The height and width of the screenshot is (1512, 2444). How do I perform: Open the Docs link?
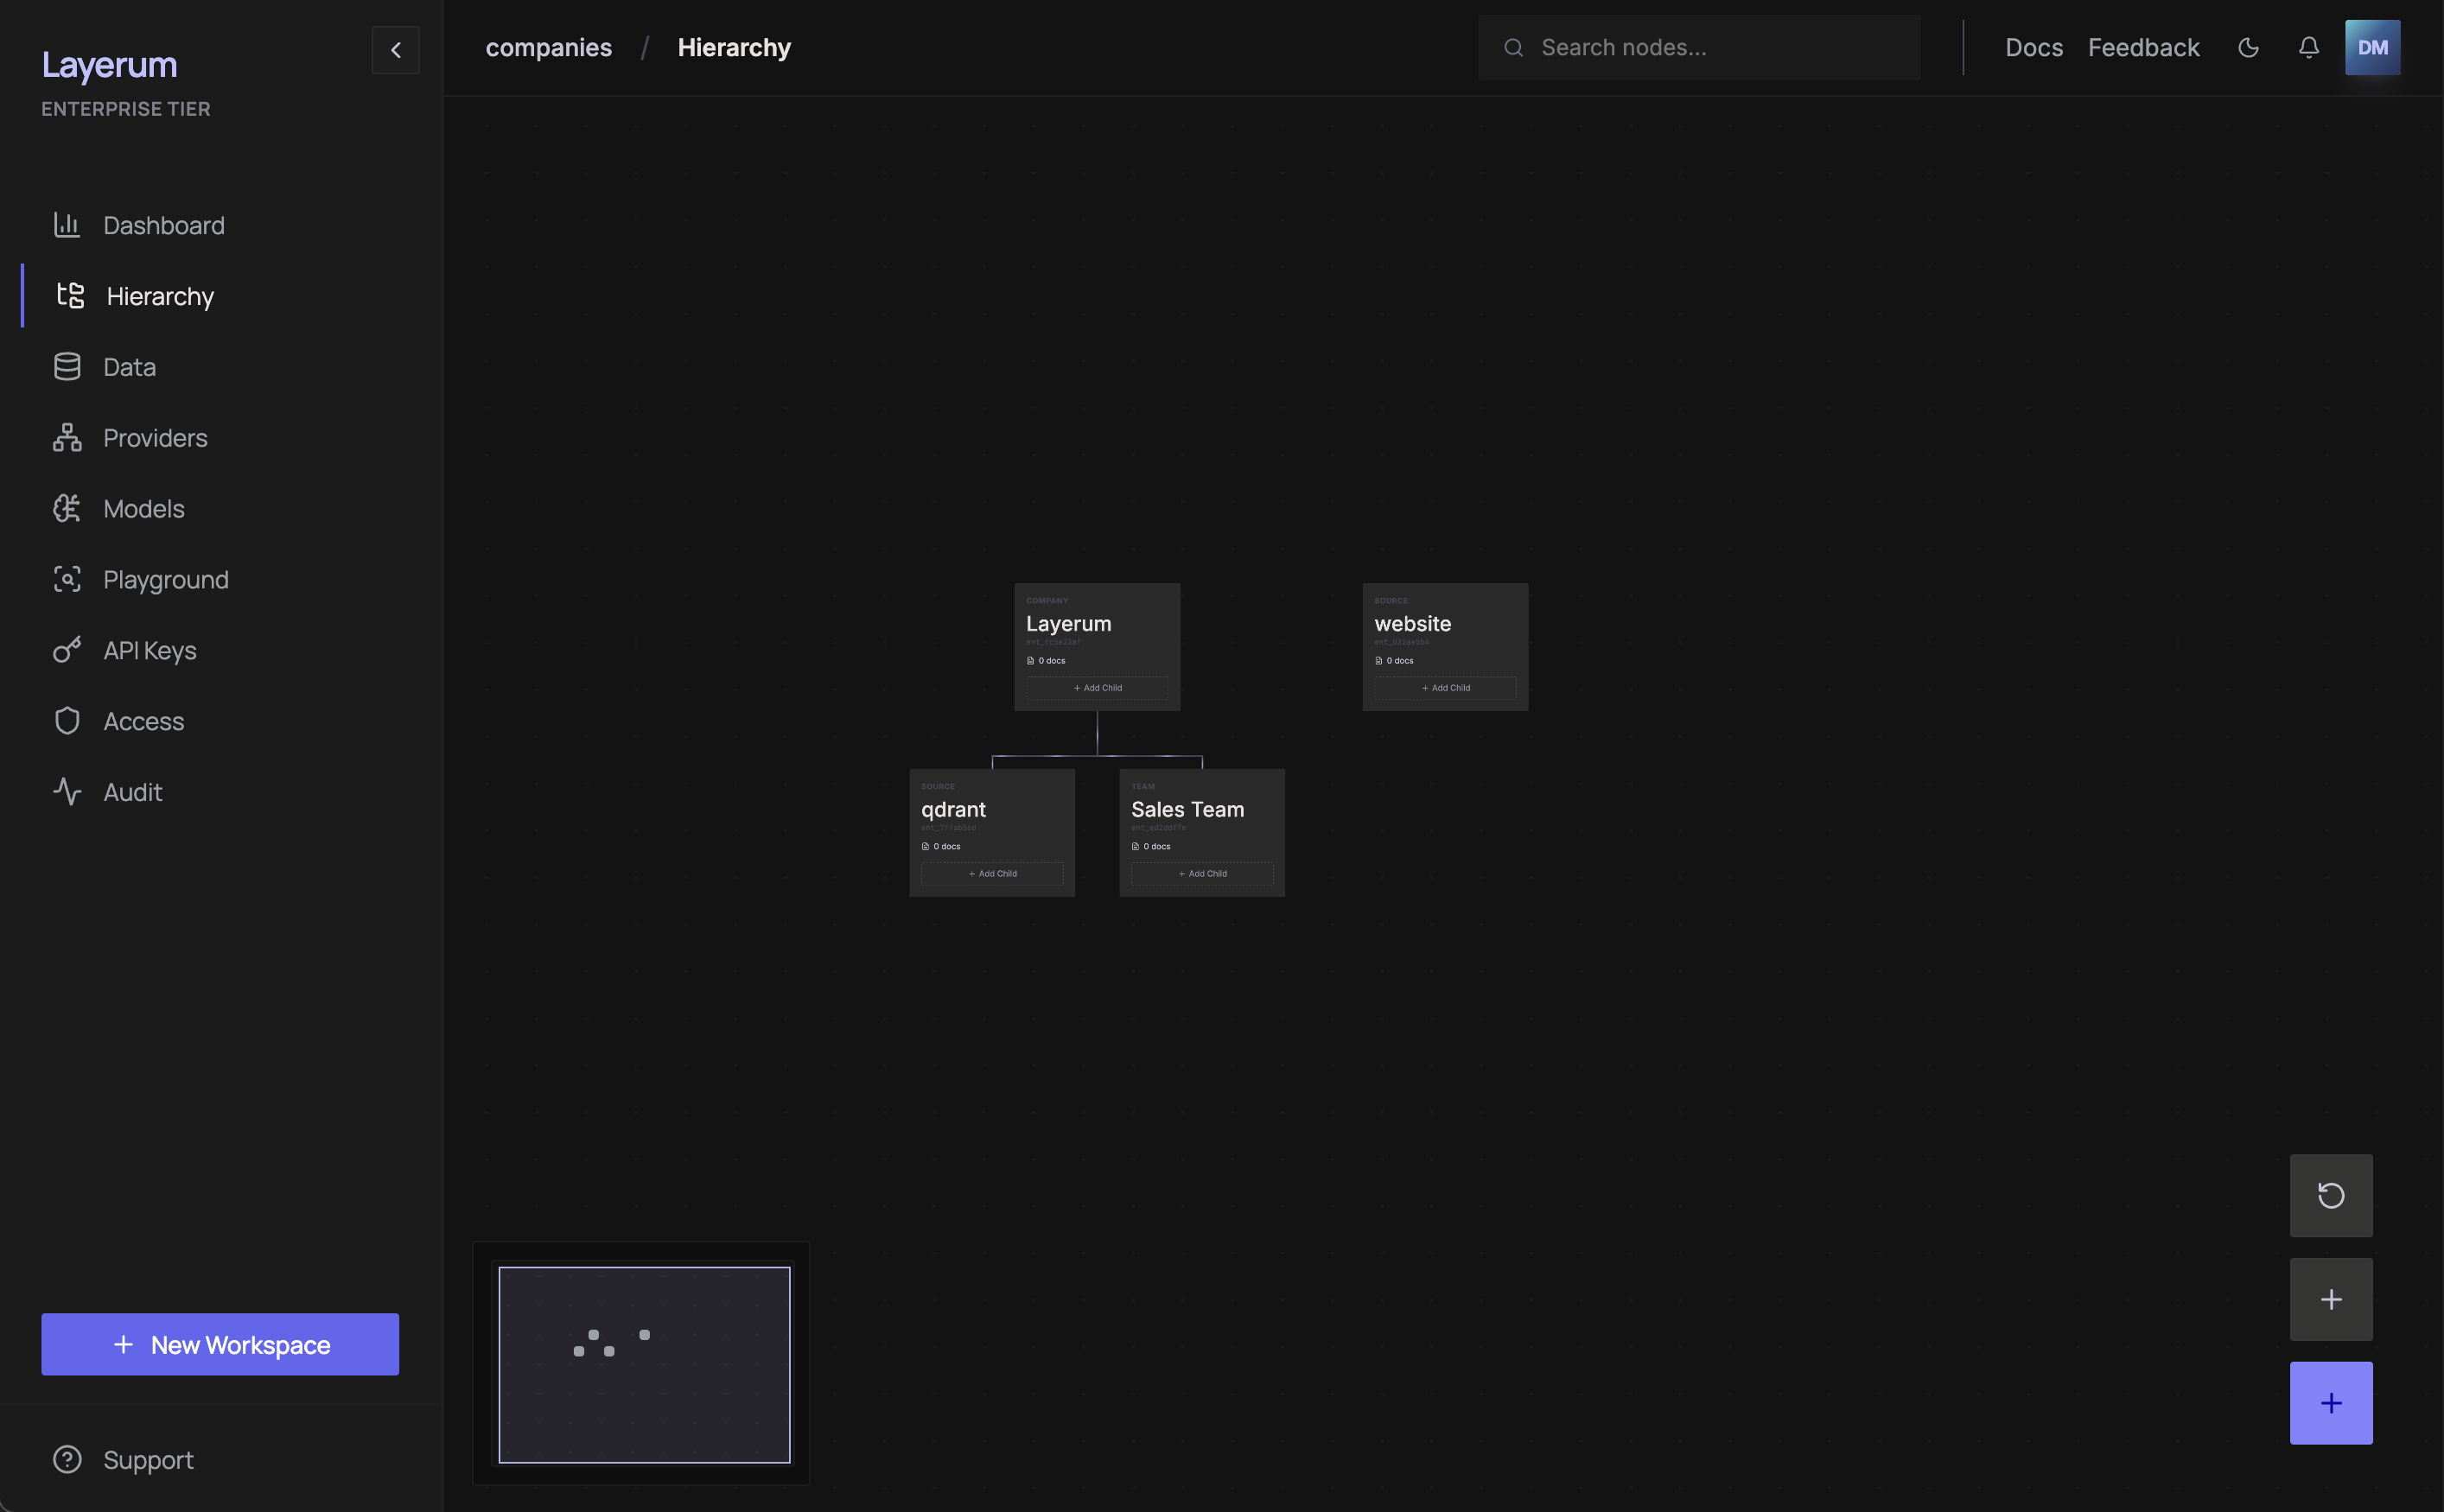pos(2033,48)
